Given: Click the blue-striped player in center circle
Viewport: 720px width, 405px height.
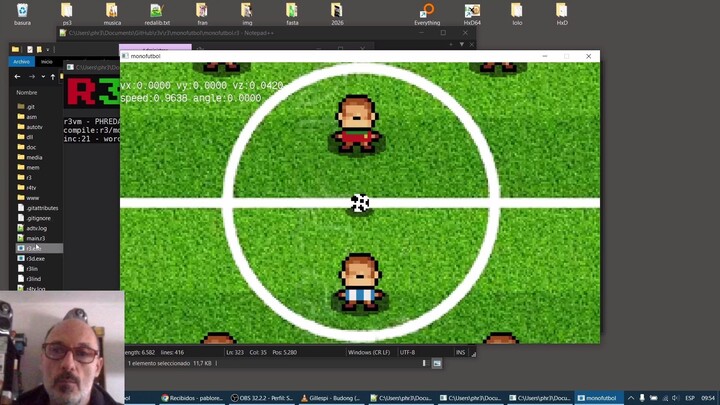Looking at the screenshot, I should [x=360, y=282].
